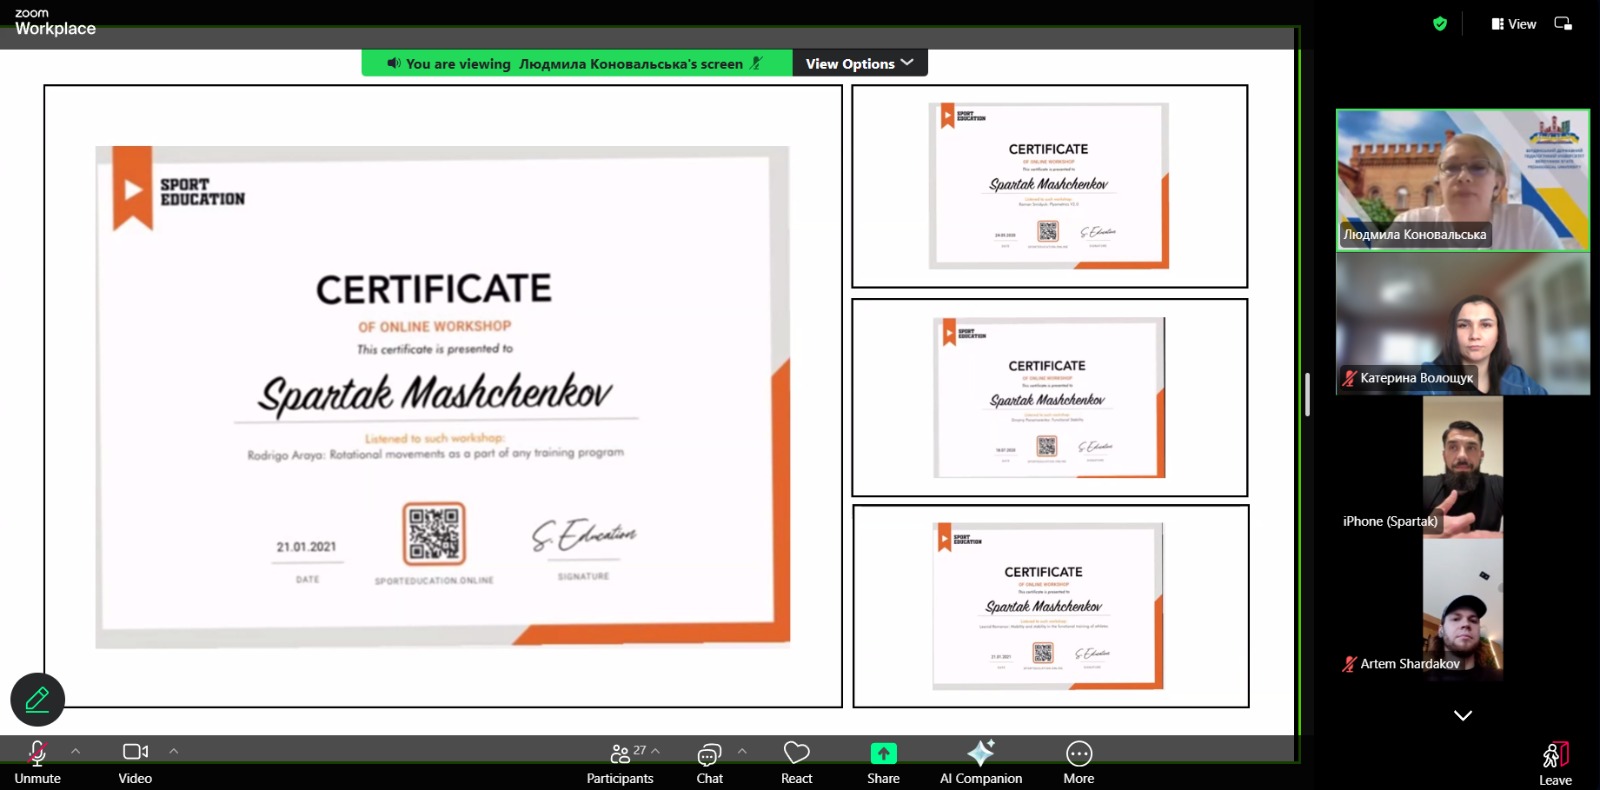
Task: Open the annotation pencil tool
Action: [x=38, y=699]
